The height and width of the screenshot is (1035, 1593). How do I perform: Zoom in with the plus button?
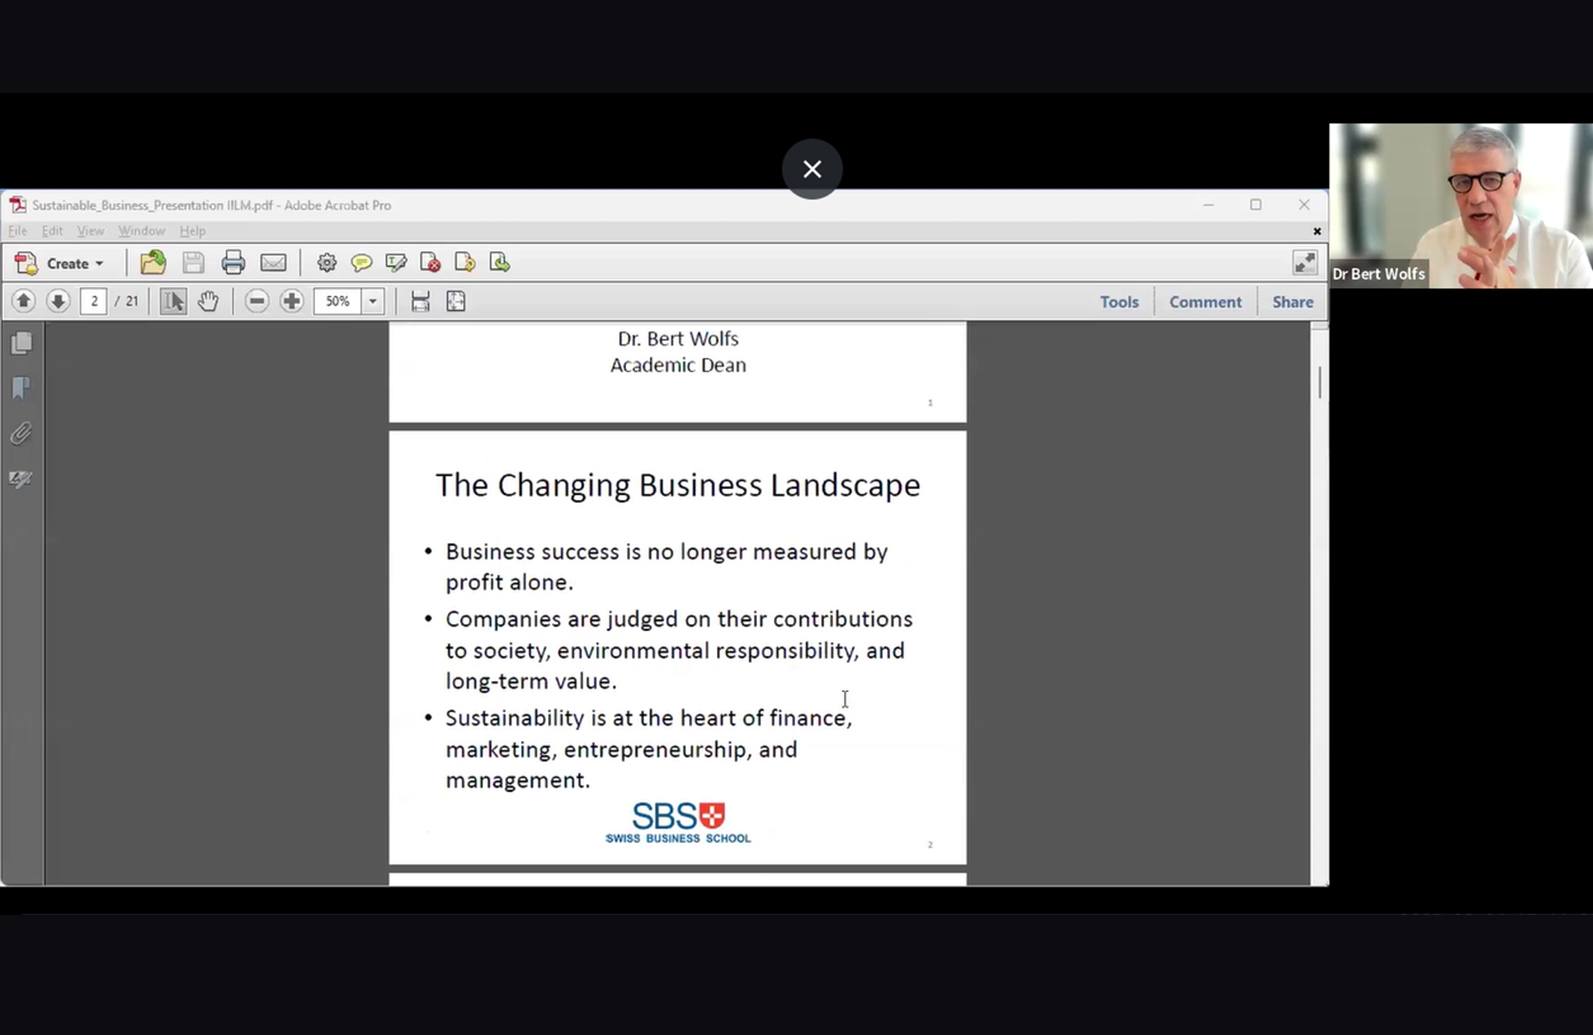(292, 301)
